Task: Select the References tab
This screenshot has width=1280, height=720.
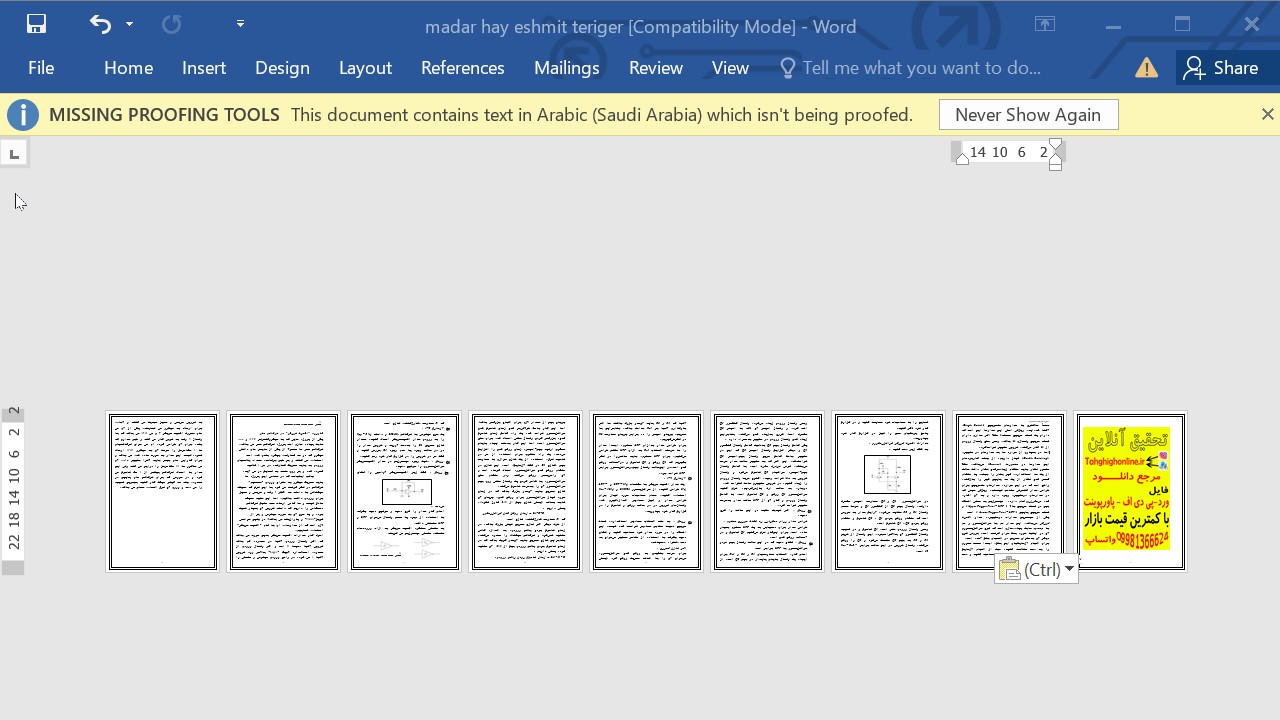Action: coord(462,68)
